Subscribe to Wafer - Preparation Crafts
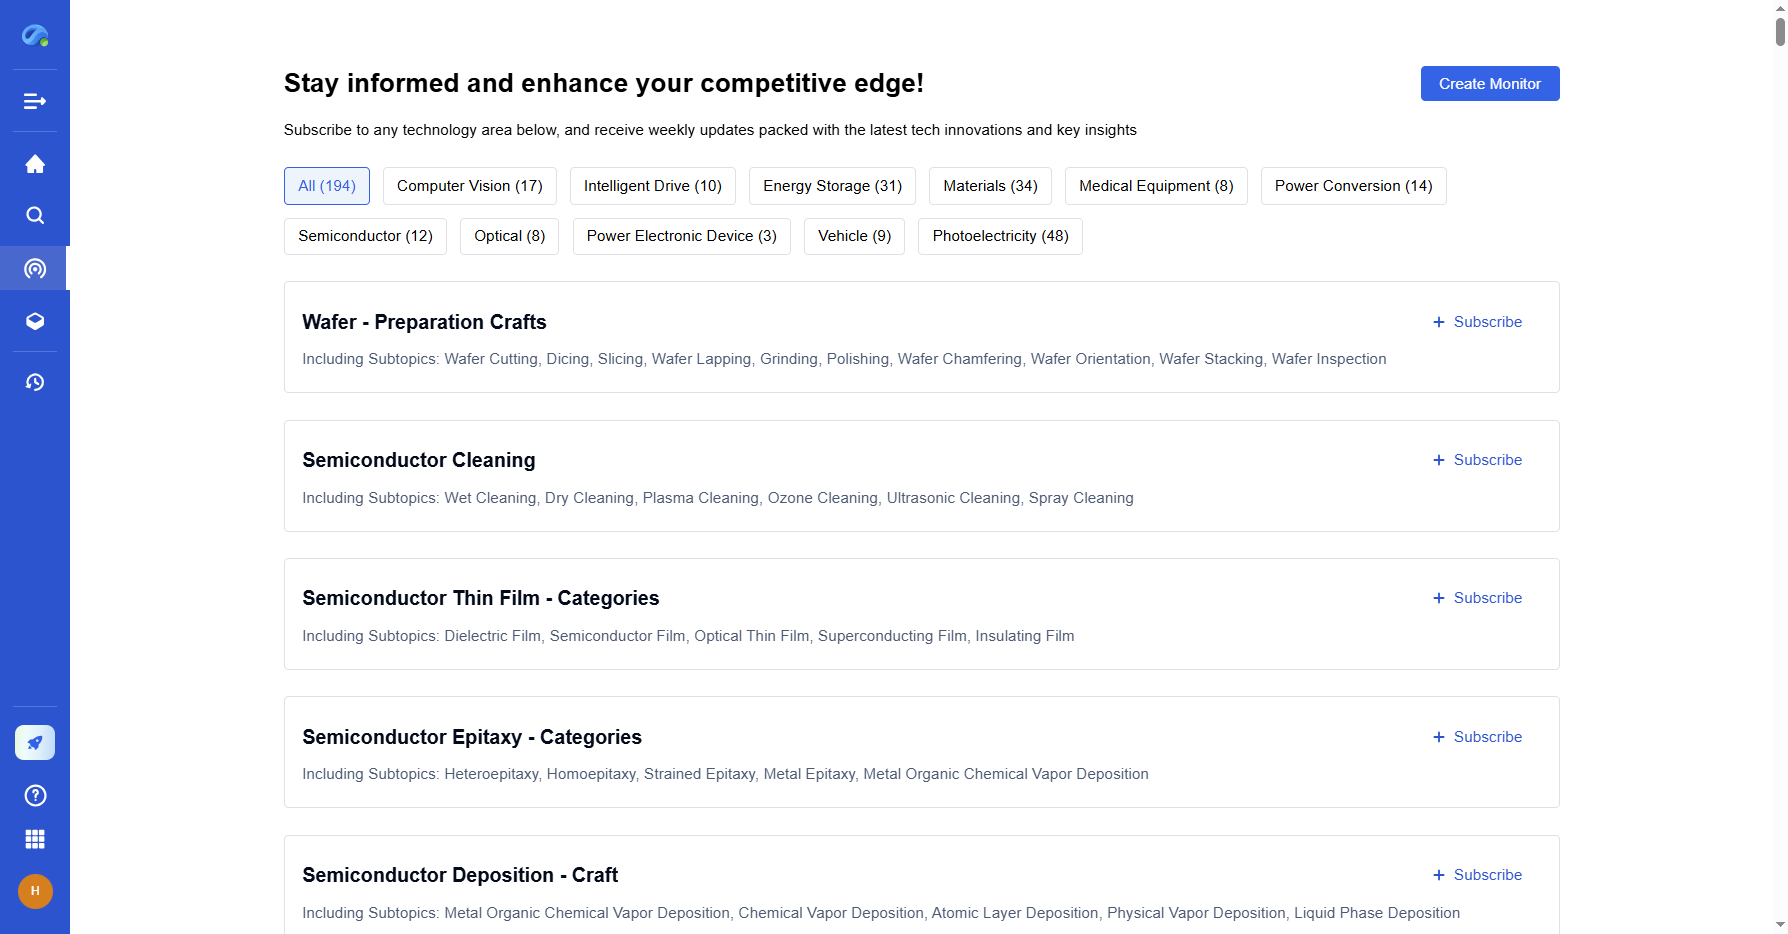1788x934 pixels. coord(1477,322)
